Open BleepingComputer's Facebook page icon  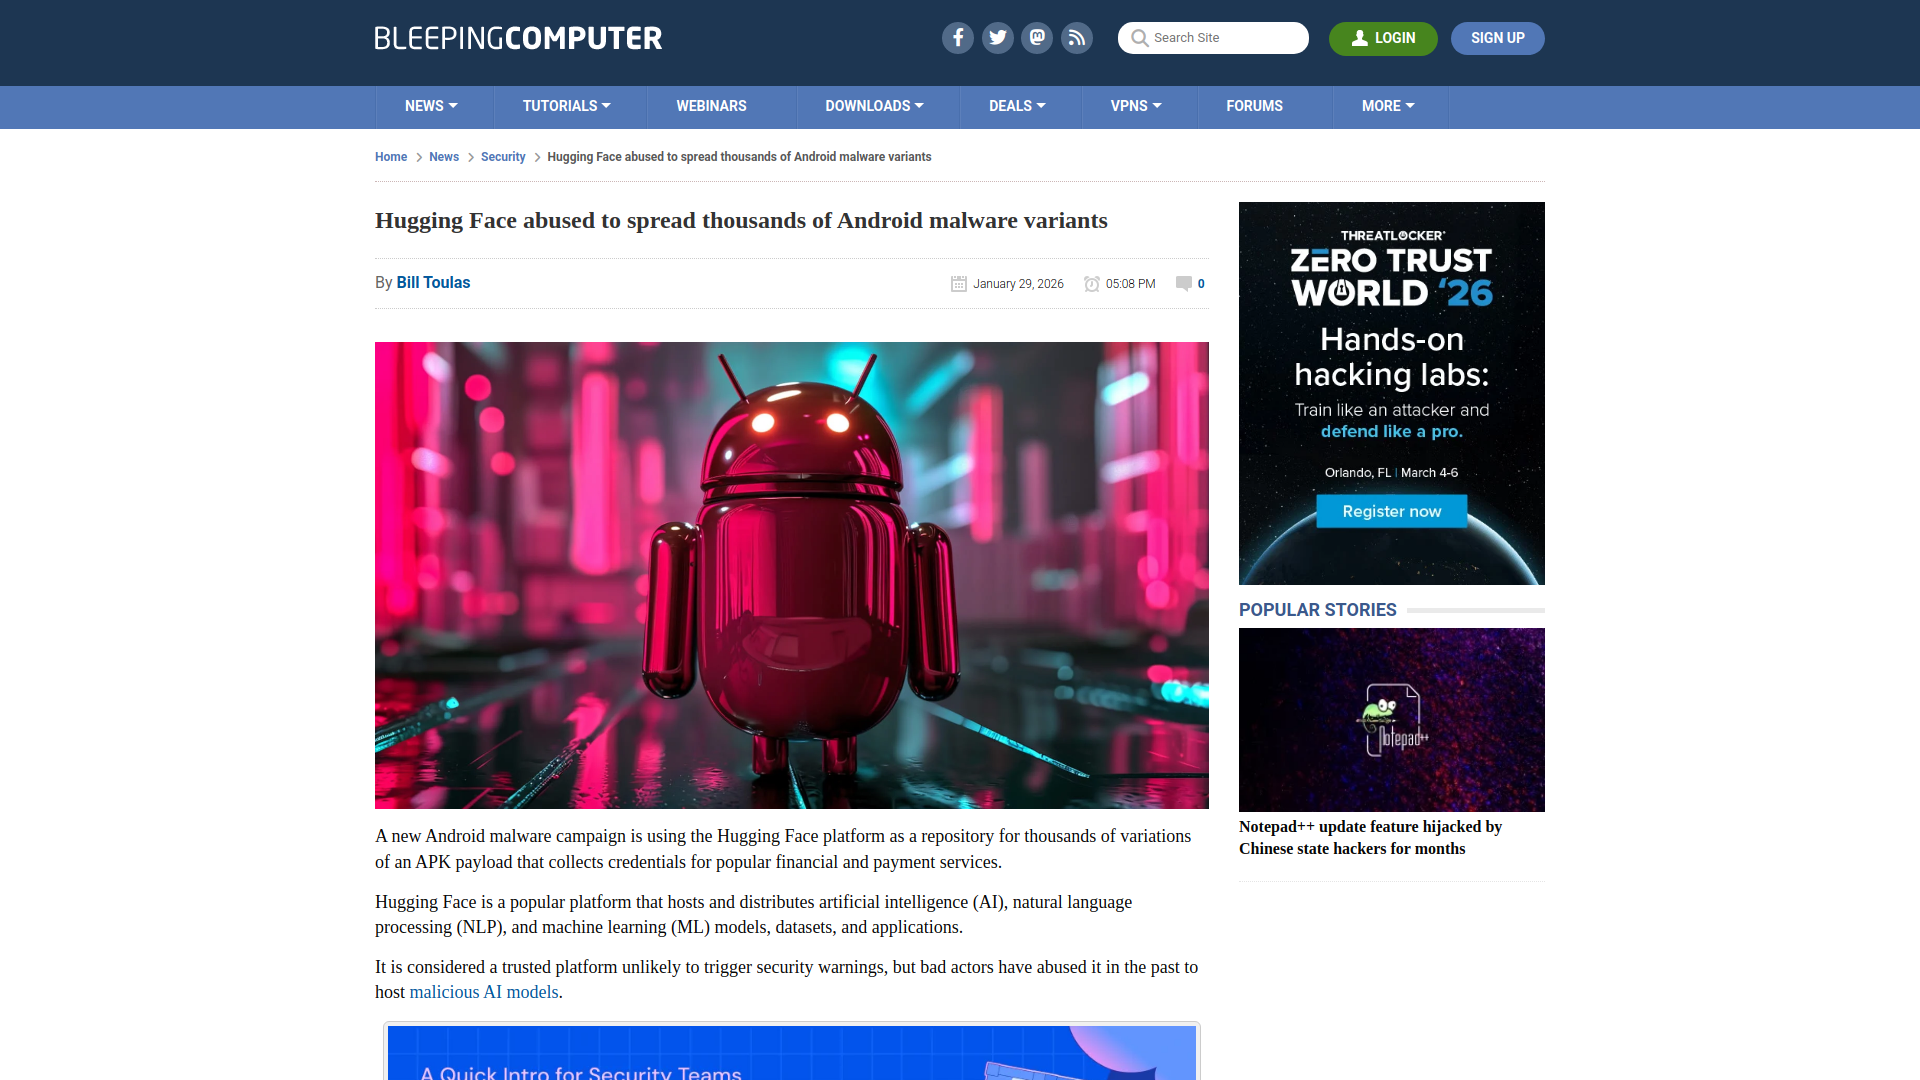coord(957,38)
